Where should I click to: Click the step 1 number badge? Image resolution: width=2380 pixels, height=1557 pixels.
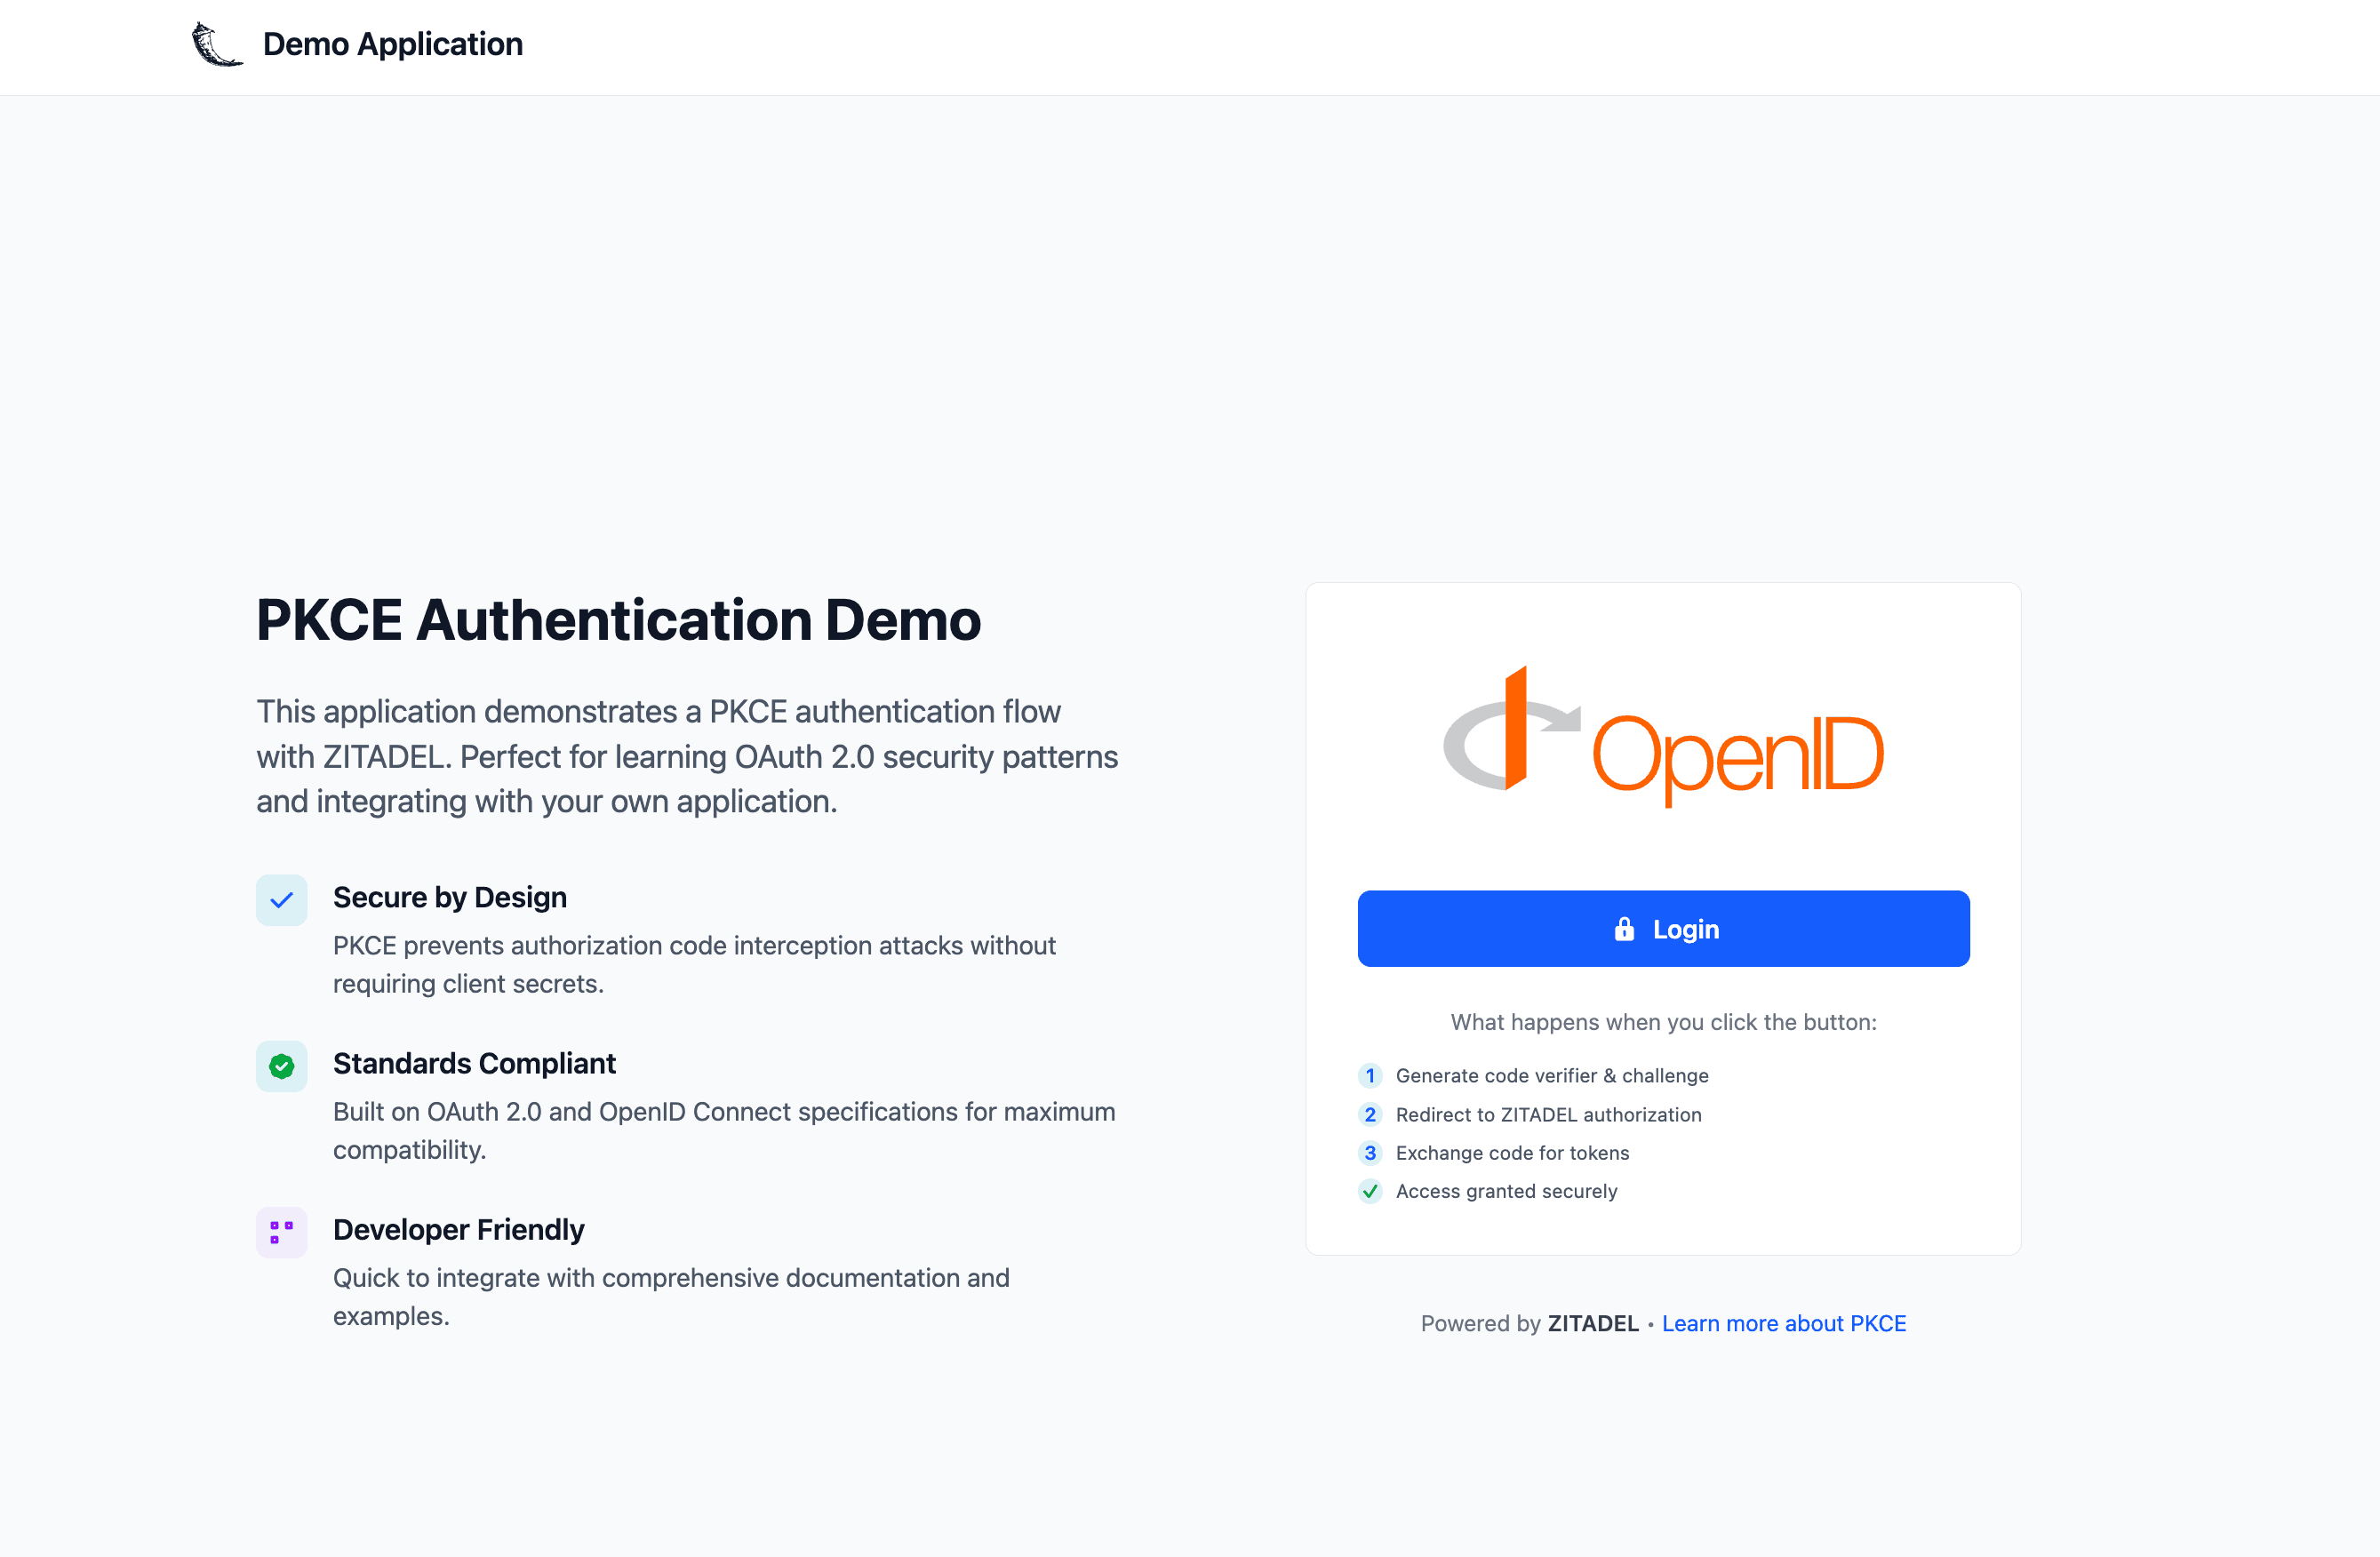[1370, 1076]
